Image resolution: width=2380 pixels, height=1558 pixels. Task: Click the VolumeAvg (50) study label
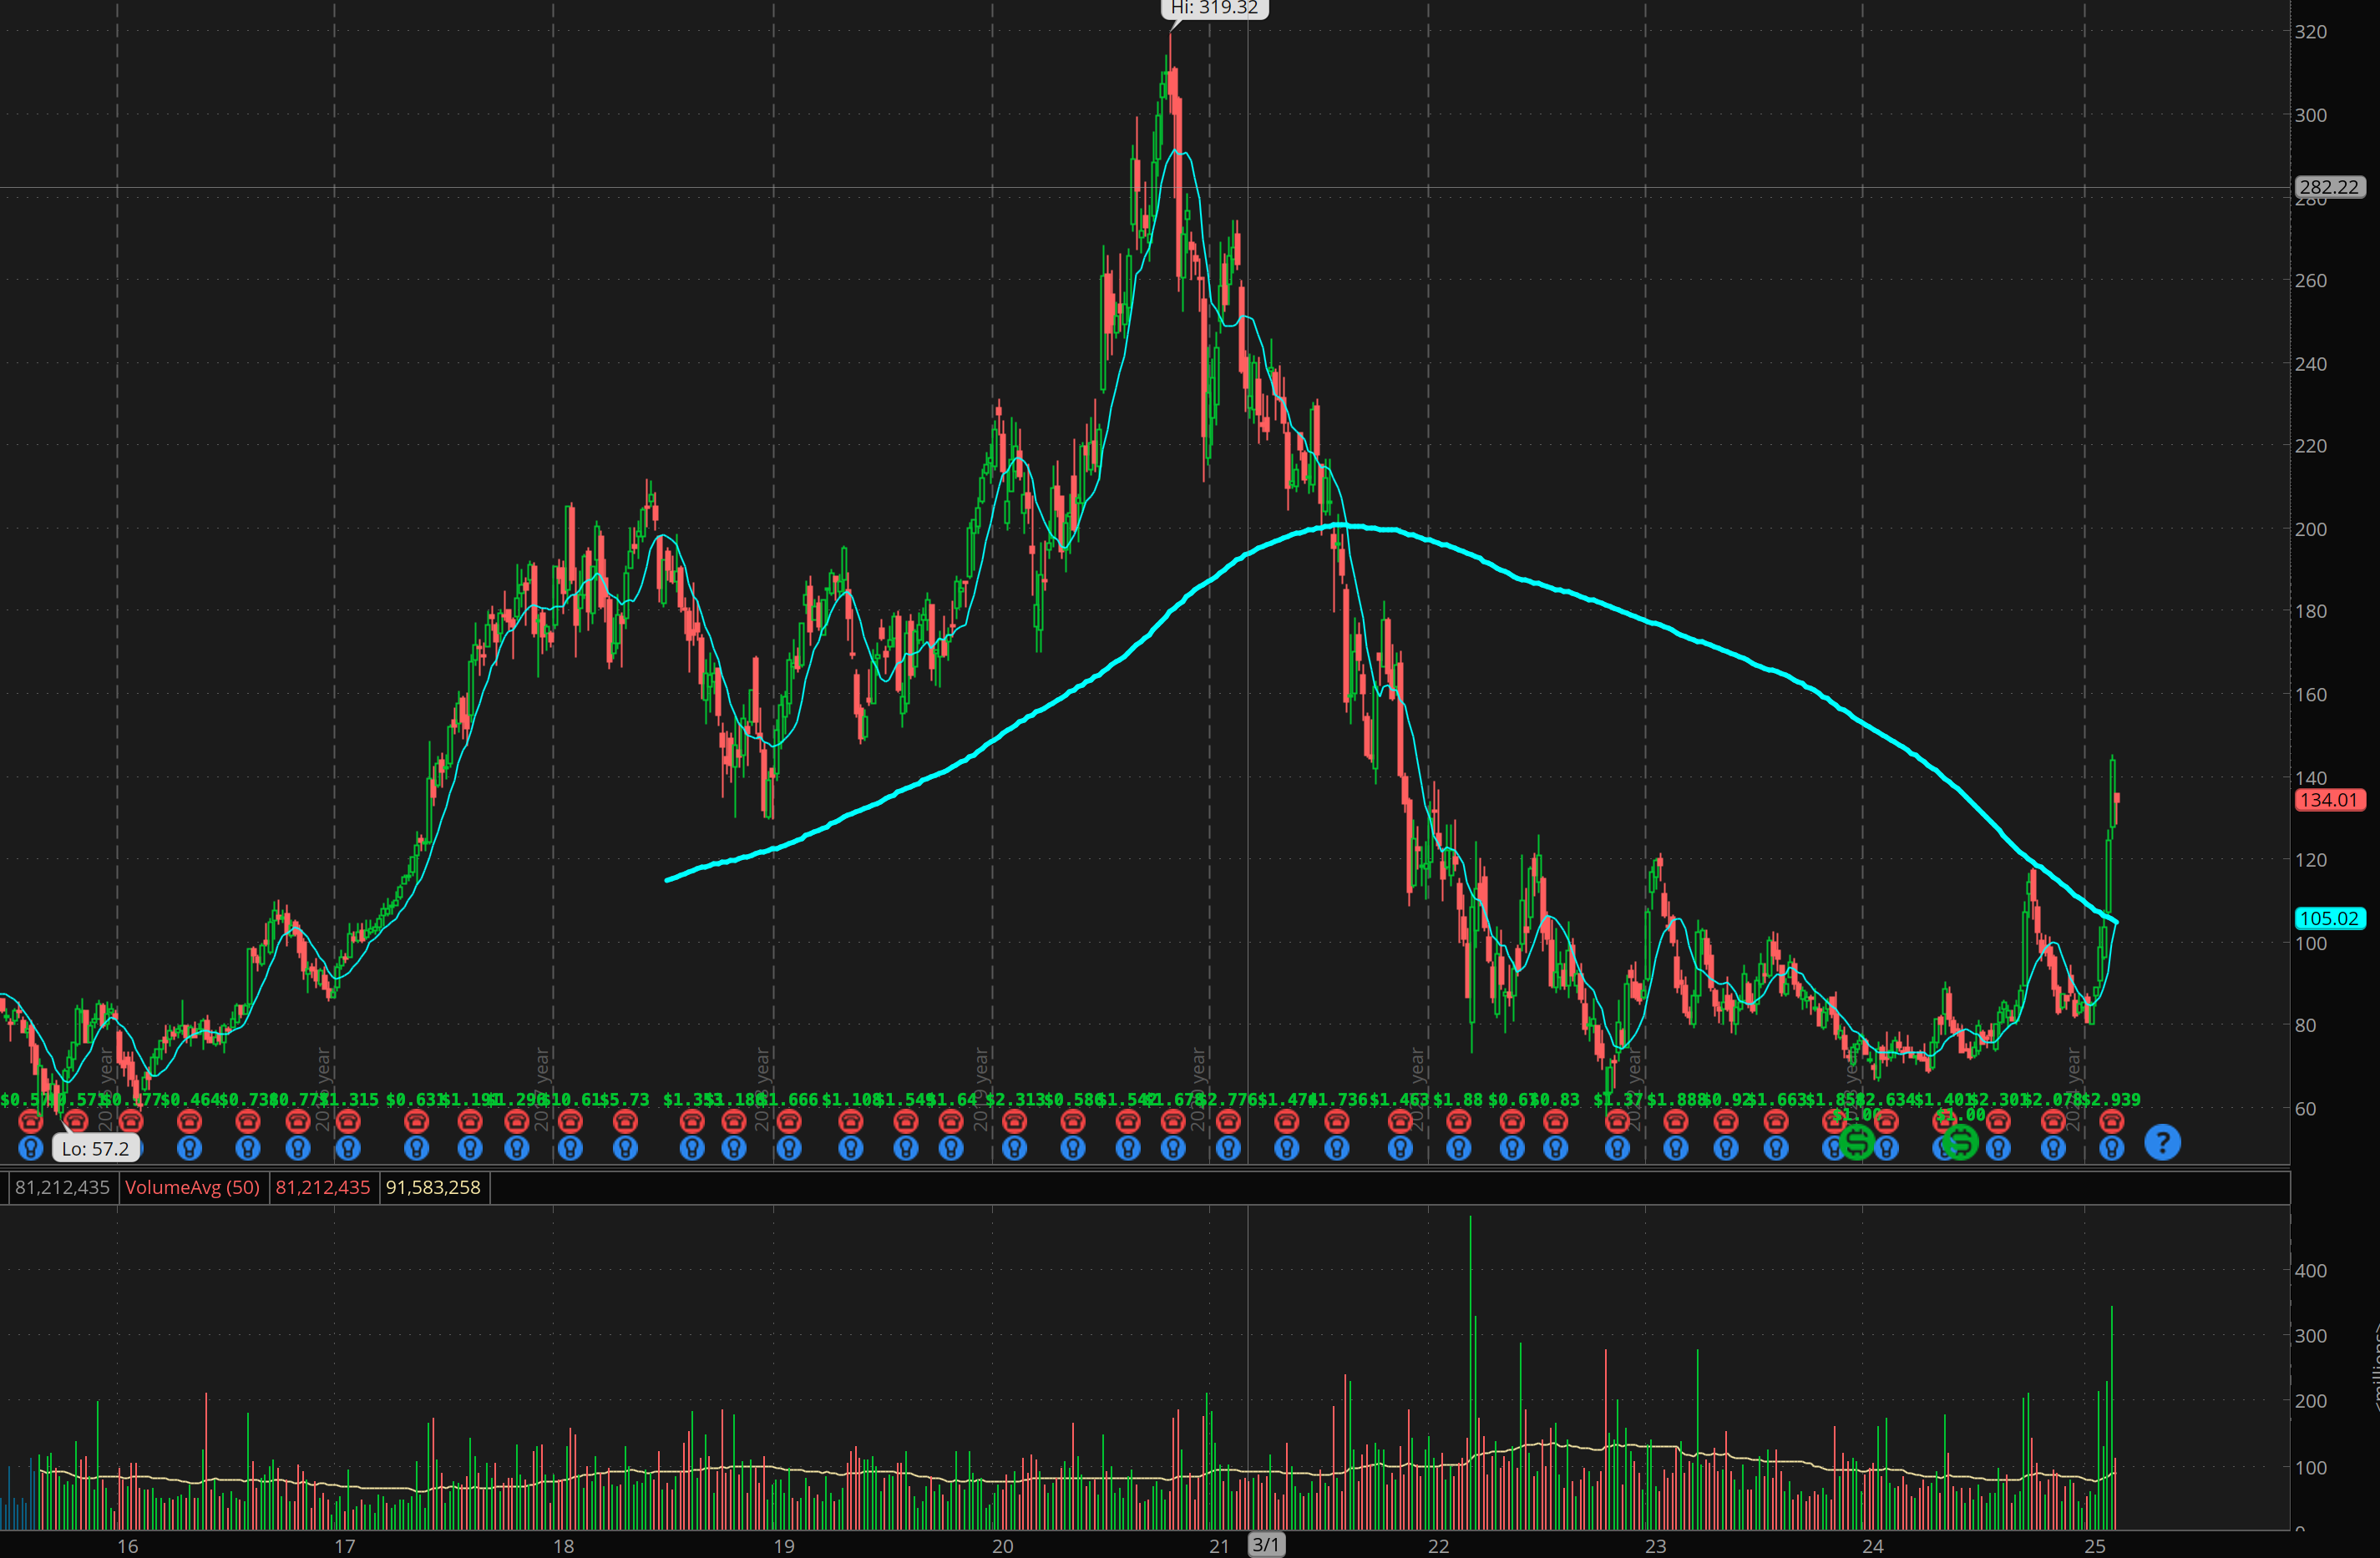pos(192,1187)
